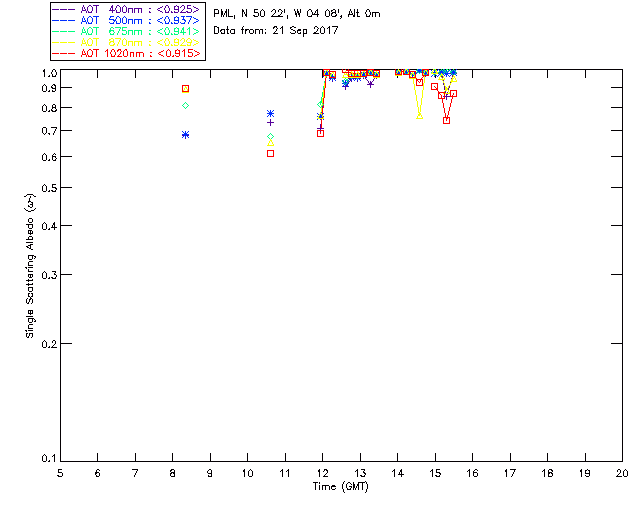The height and width of the screenshot is (512, 640).
Task: Click x-axis tick label '11'
Action: (x=285, y=473)
